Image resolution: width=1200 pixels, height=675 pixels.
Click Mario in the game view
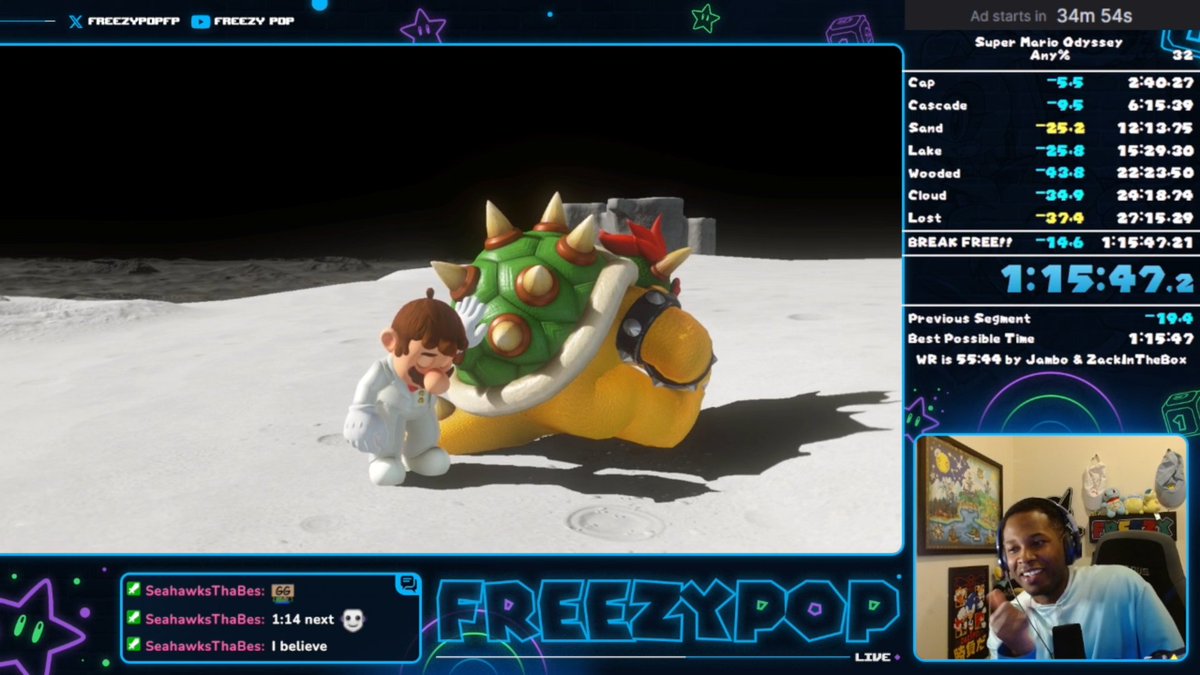408,389
